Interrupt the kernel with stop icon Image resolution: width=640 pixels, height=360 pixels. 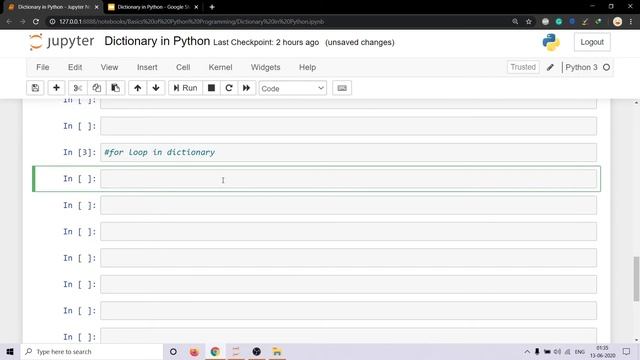[211, 88]
